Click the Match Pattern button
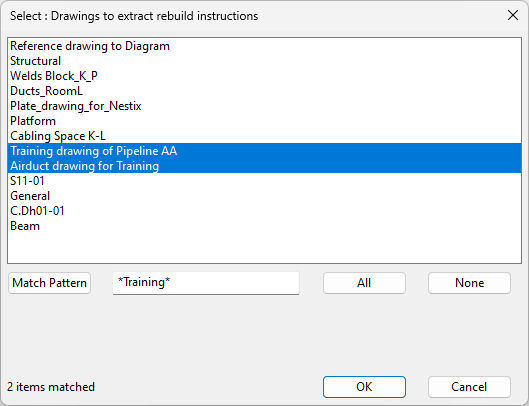The image size is (529, 406). (x=50, y=283)
